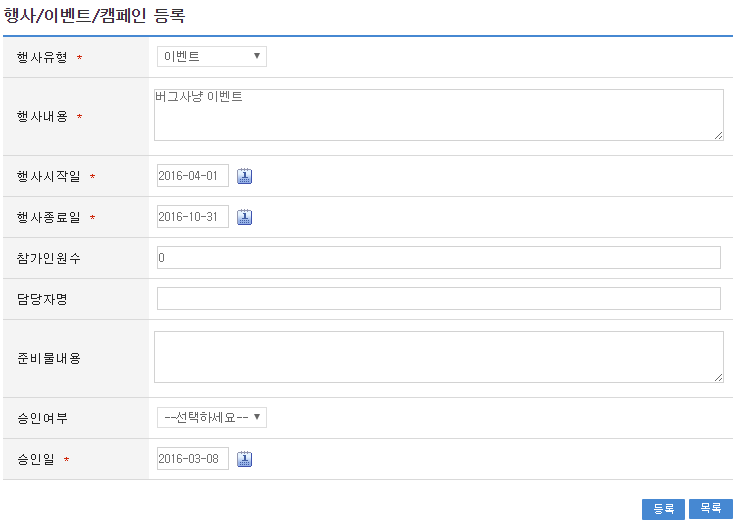The width and height of the screenshot is (740, 529).
Task: Open the 승인여부 --선택하세요-- dropdown
Action: point(212,417)
